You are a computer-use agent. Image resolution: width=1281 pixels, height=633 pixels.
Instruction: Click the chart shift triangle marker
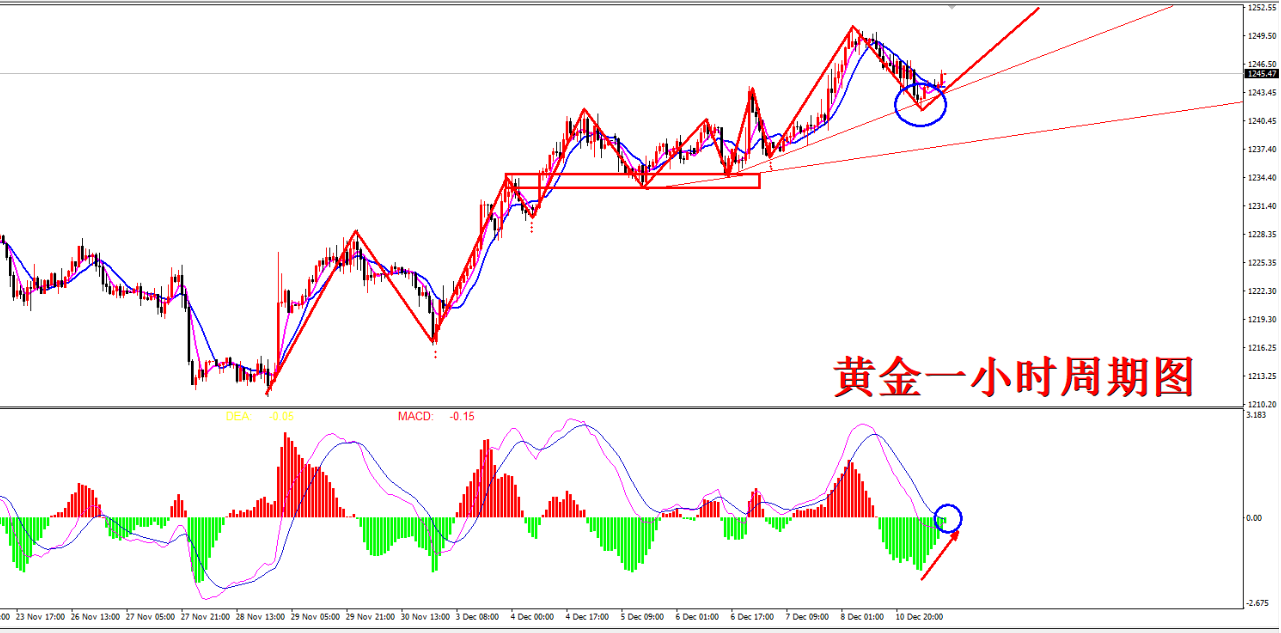pyautogui.click(x=951, y=7)
